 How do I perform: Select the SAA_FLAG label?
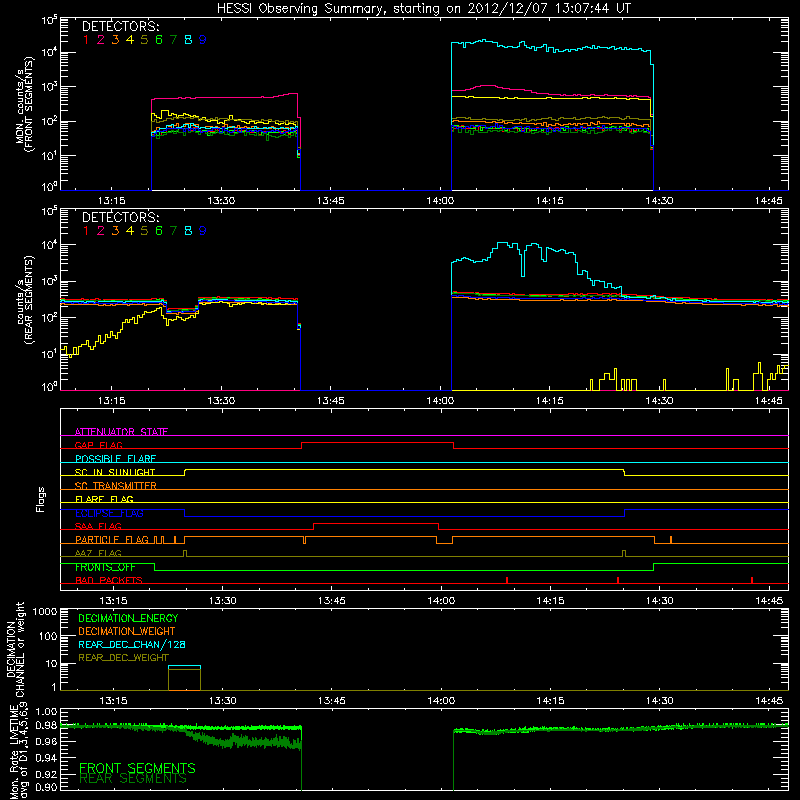pyautogui.click(x=98, y=526)
